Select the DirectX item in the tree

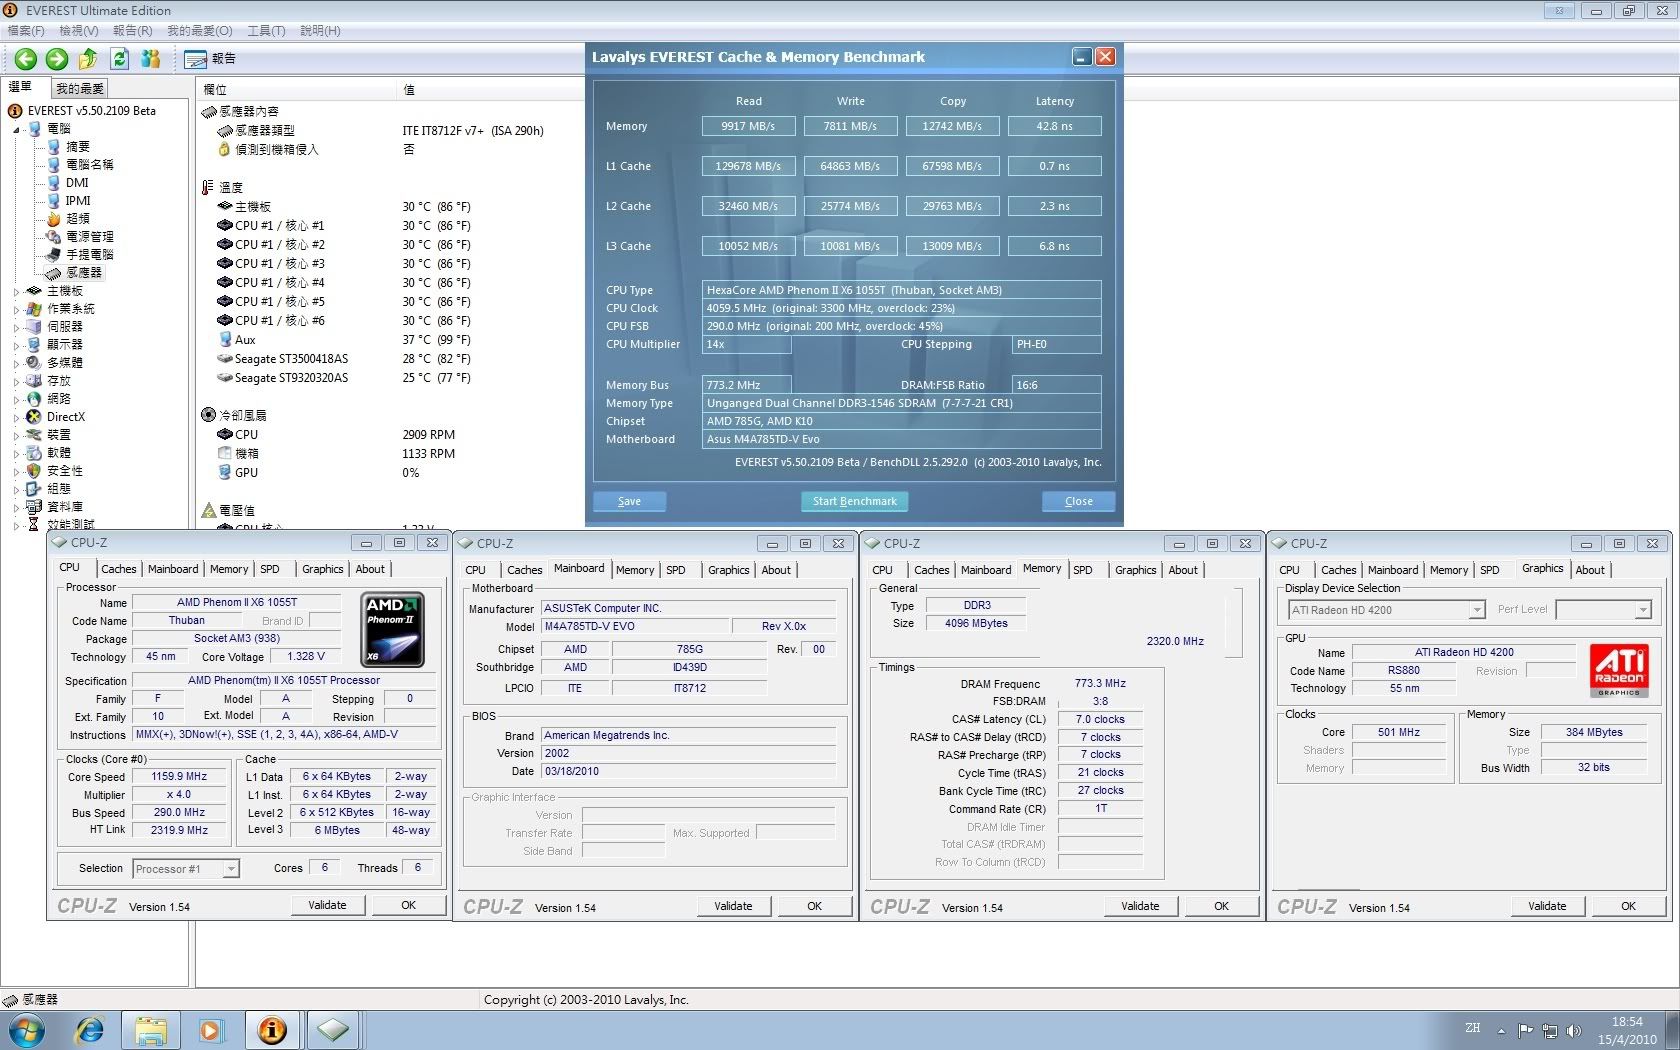[65, 417]
